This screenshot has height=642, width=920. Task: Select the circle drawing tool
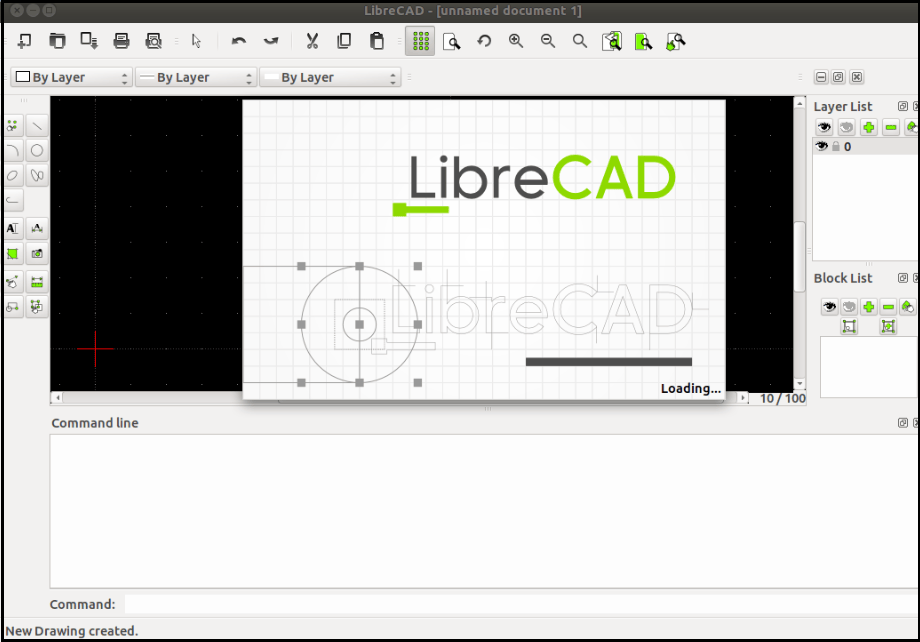click(37, 151)
